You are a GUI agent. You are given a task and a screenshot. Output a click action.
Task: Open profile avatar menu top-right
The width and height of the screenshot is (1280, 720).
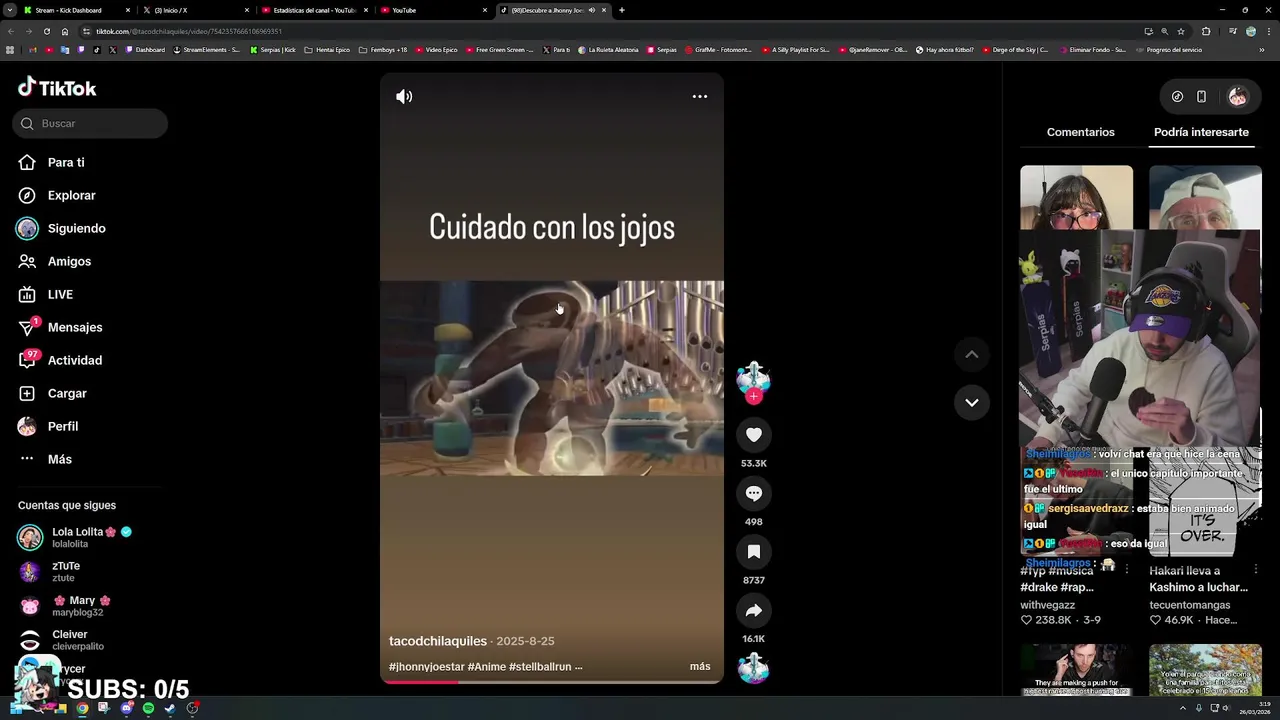coord(1238,97)
